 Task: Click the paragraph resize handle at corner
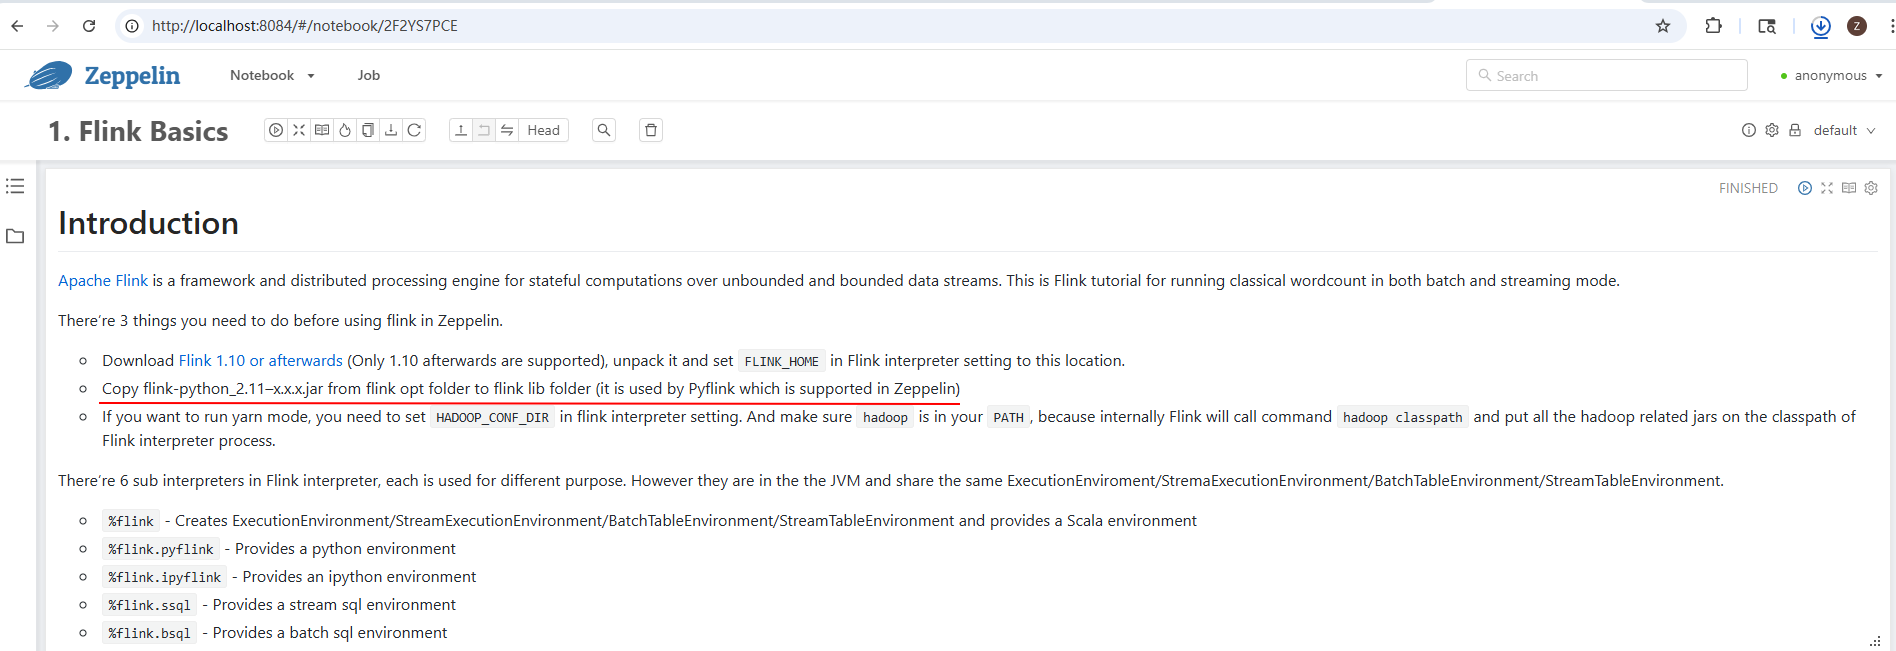[x=1875, y=641]
